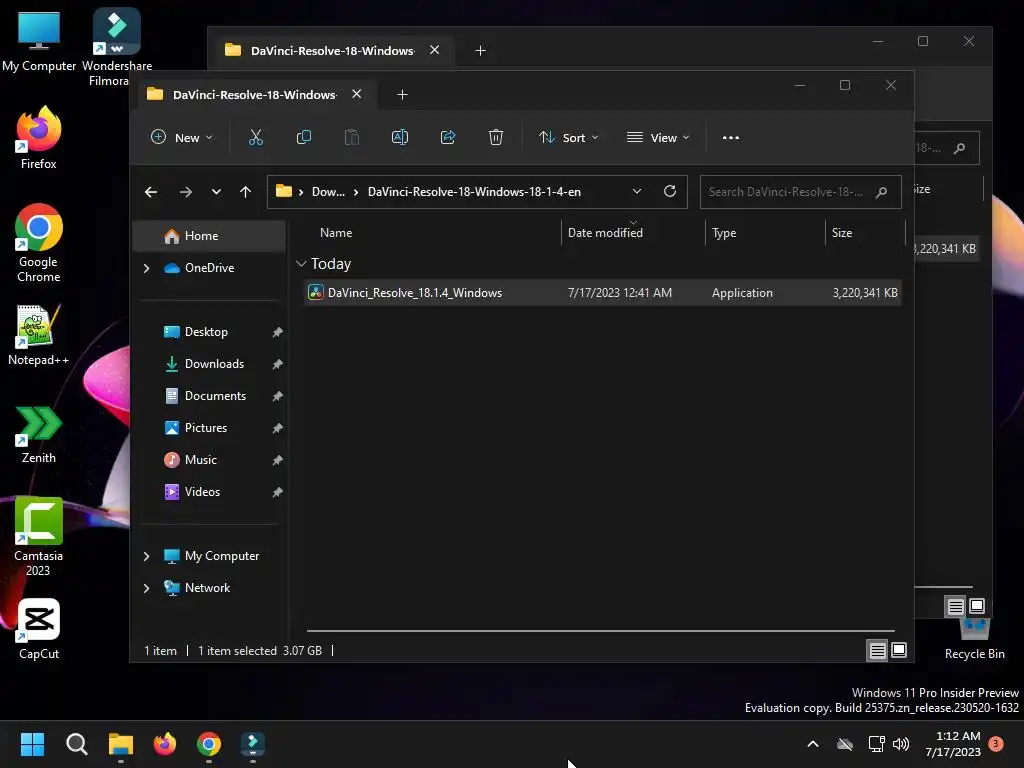This screenshot has height=768, width=1024.
Task: Click the Paste clipboard icon in toolbar
Action: click(351, 137)
